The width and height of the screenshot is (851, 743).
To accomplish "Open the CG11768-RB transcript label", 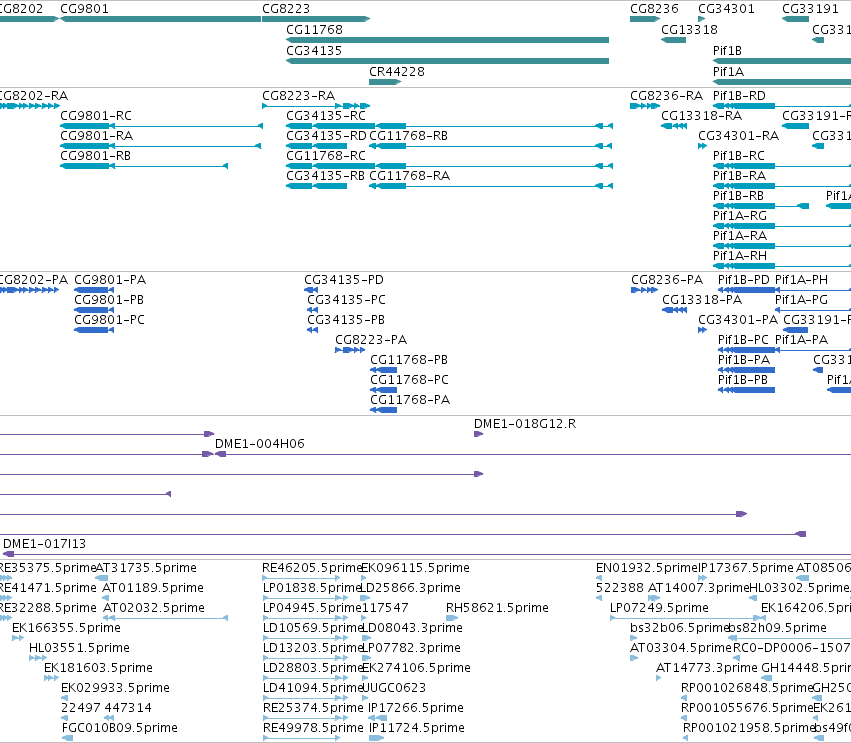I will click(x=409, y=136).
